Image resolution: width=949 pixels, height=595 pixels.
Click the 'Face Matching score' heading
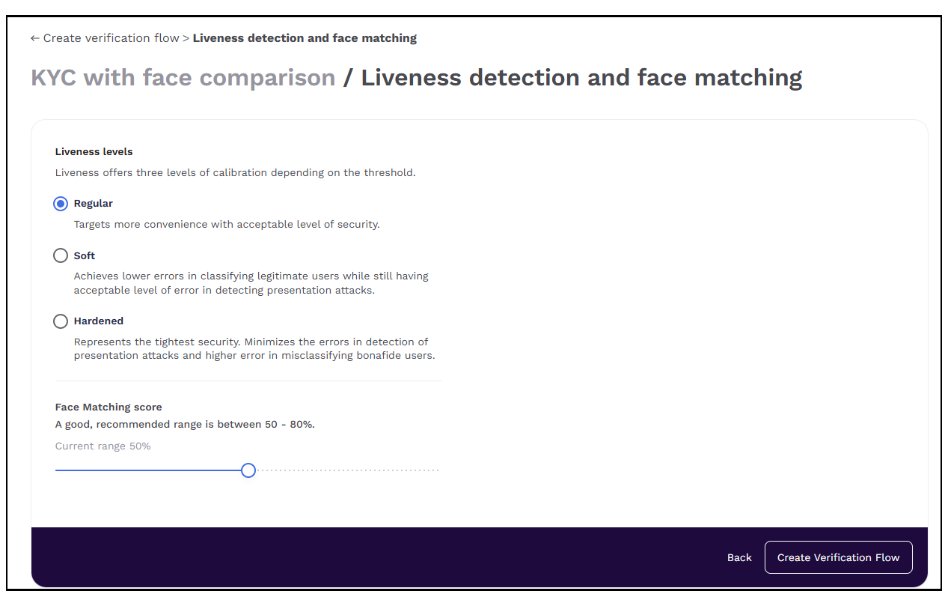click(x=108, y=407)
